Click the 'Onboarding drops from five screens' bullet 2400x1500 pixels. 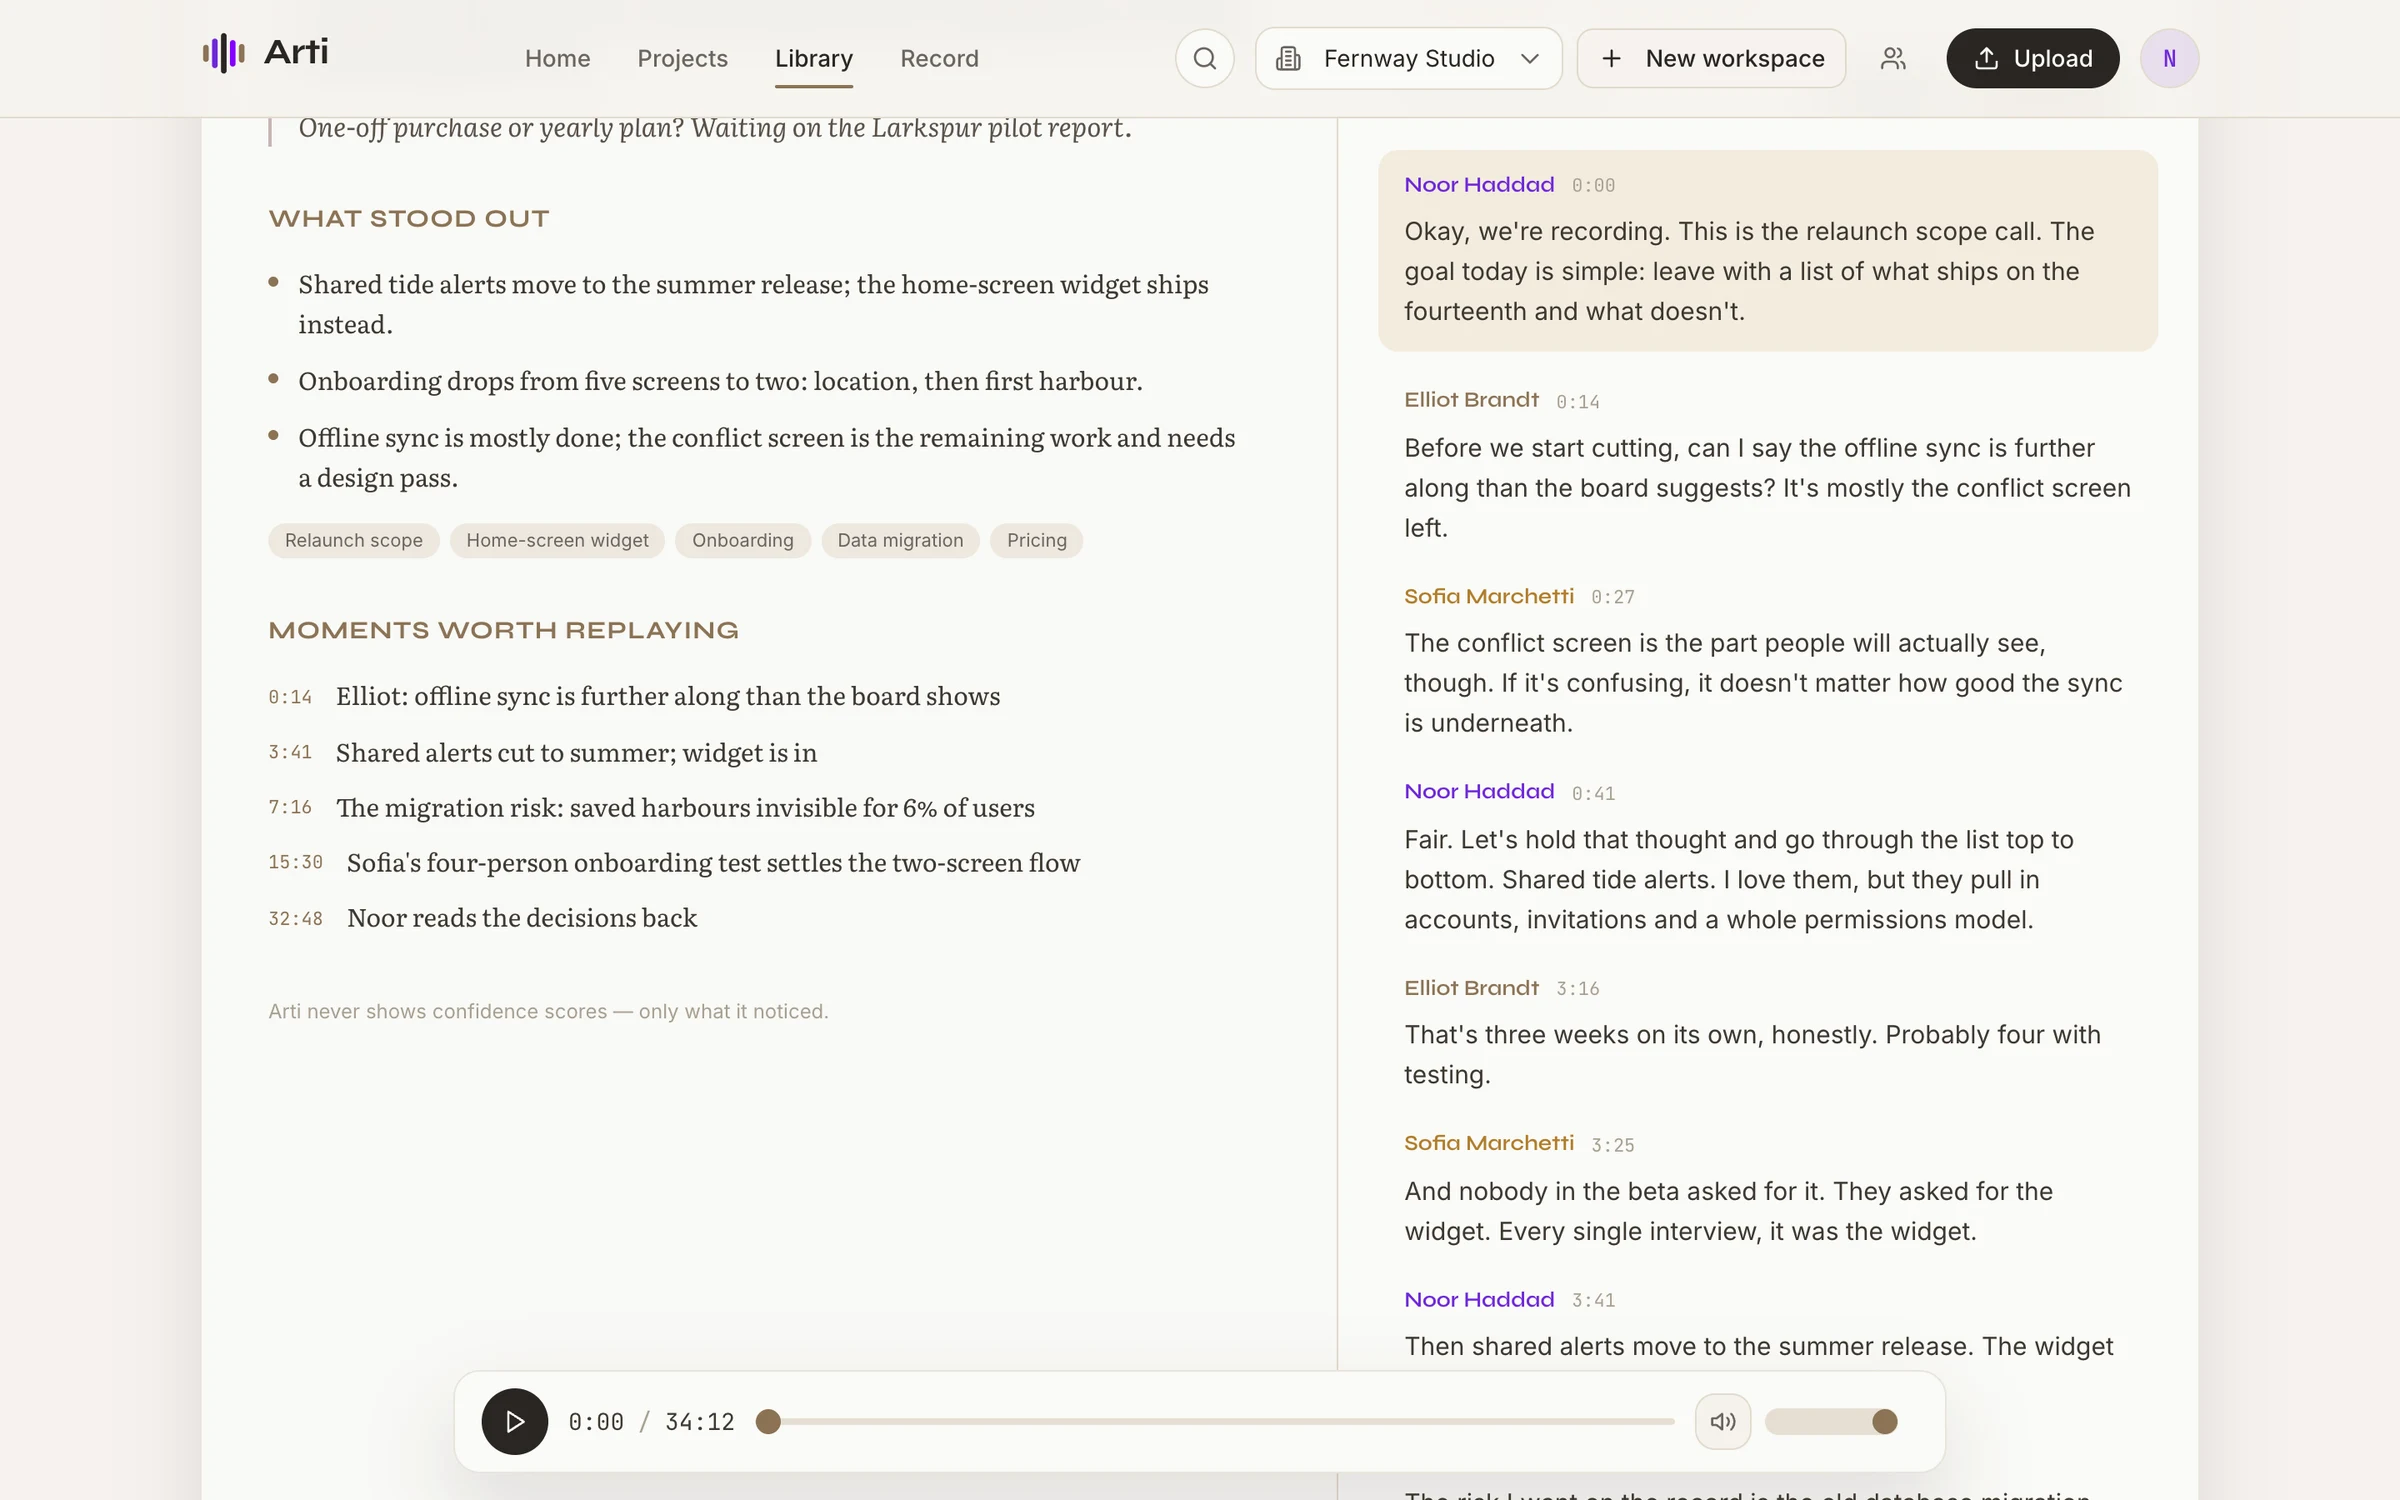(720, 381)
